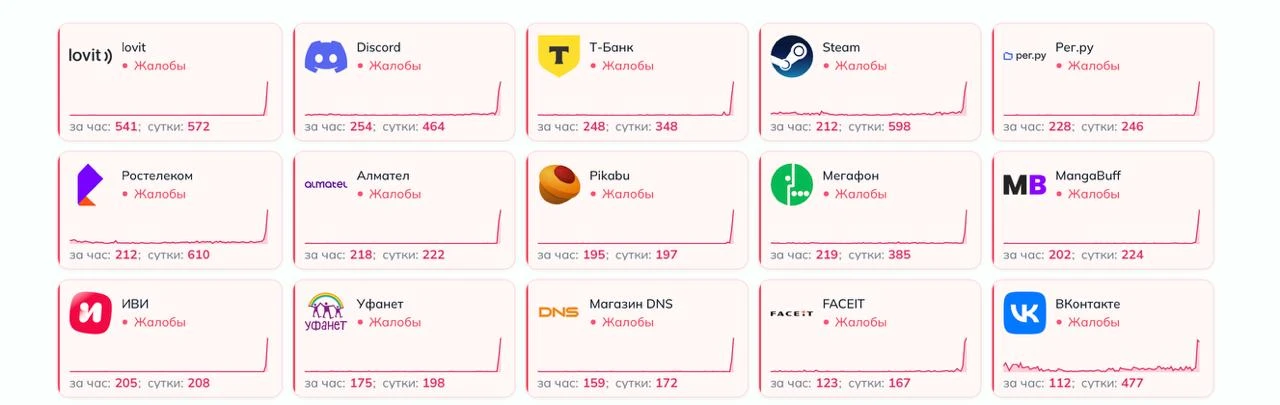1280x405 pixels.
Task: Open the ВКонтакте logo icon
Action: click(1024, 313)
